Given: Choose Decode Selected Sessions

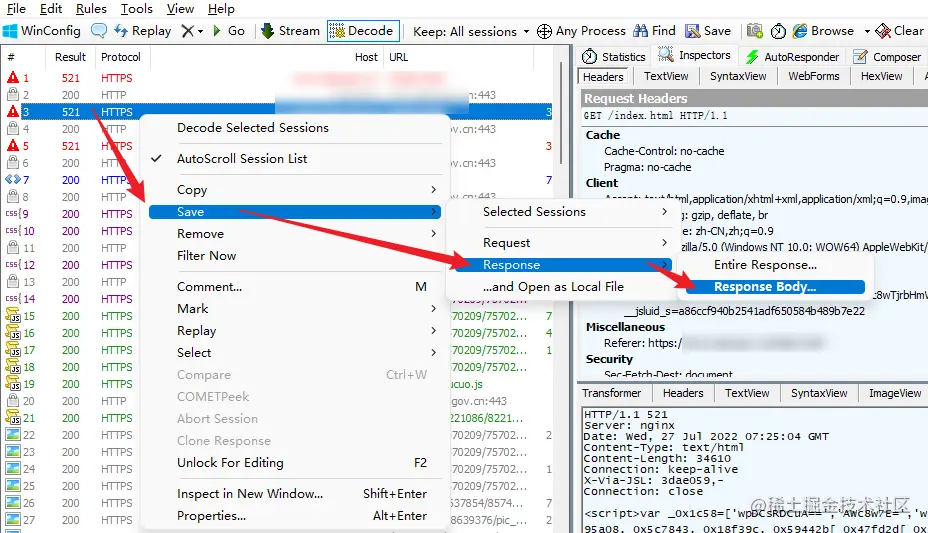Looking at the screenshot, I should [295, 128].
